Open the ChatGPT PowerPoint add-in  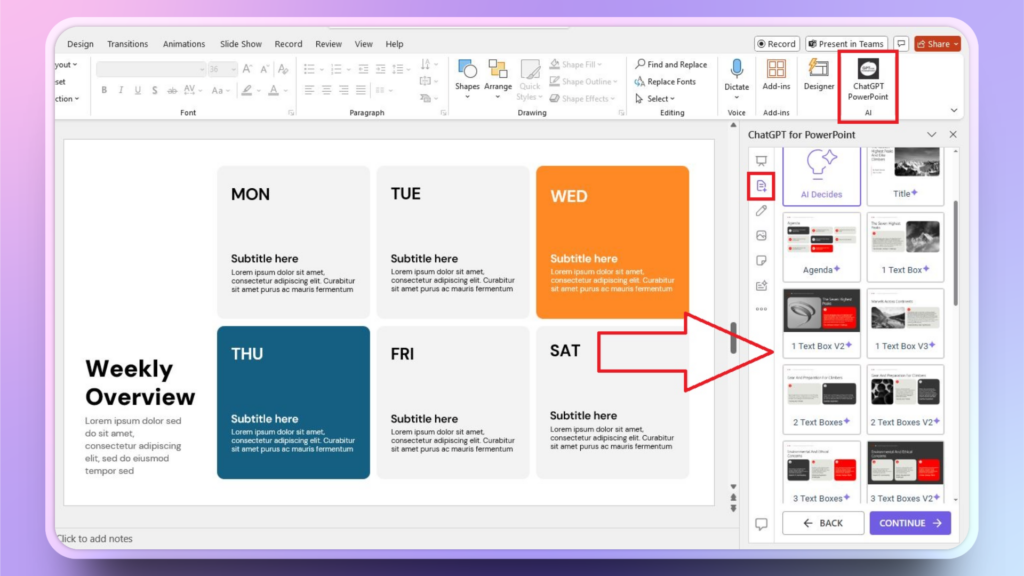point(867,80)
